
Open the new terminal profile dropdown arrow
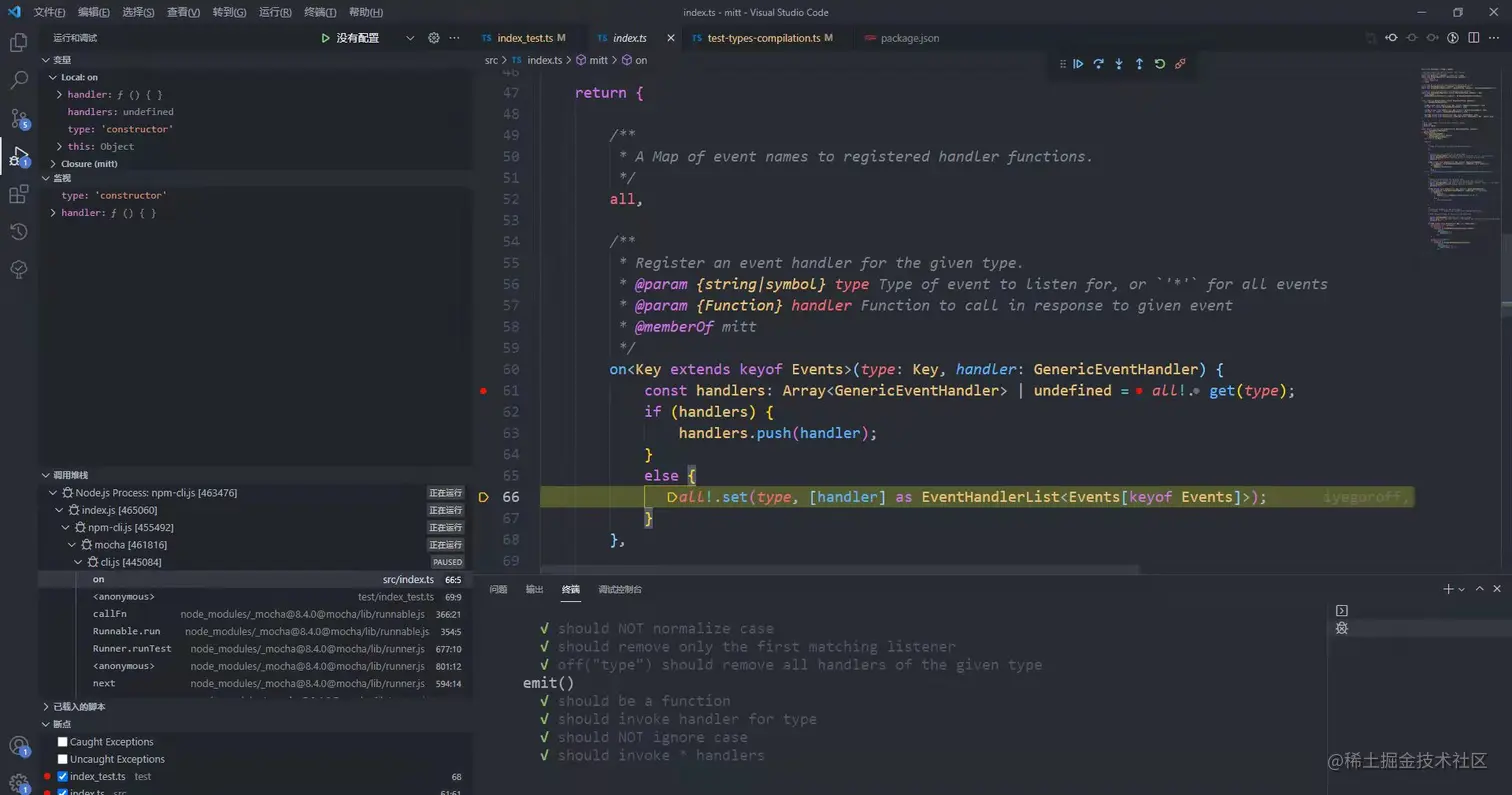click(1462, 590)
